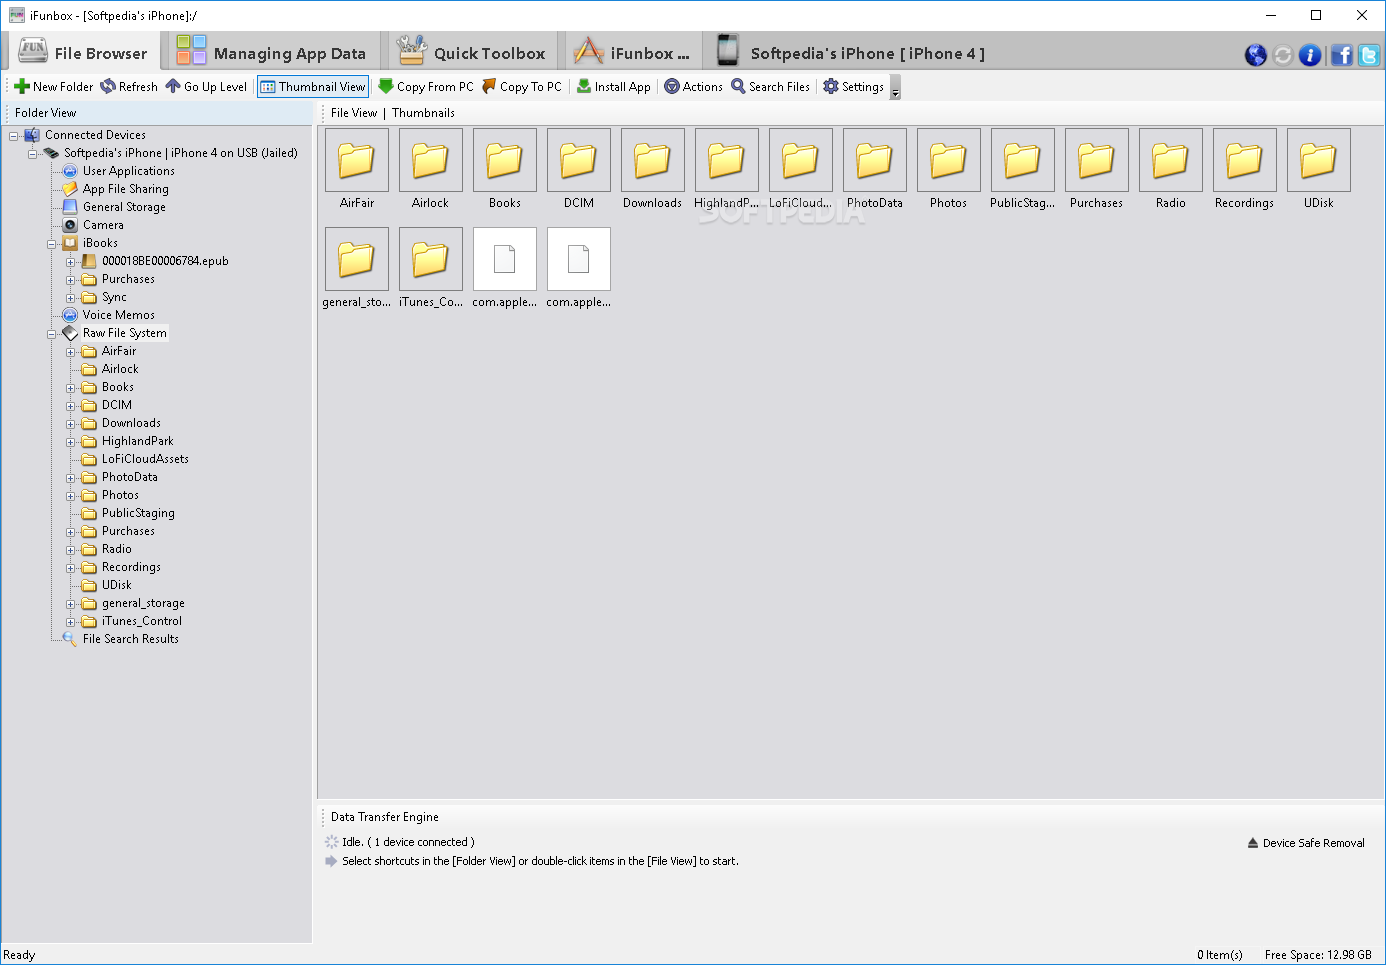Click the Folder View panel header

(159, 113)
